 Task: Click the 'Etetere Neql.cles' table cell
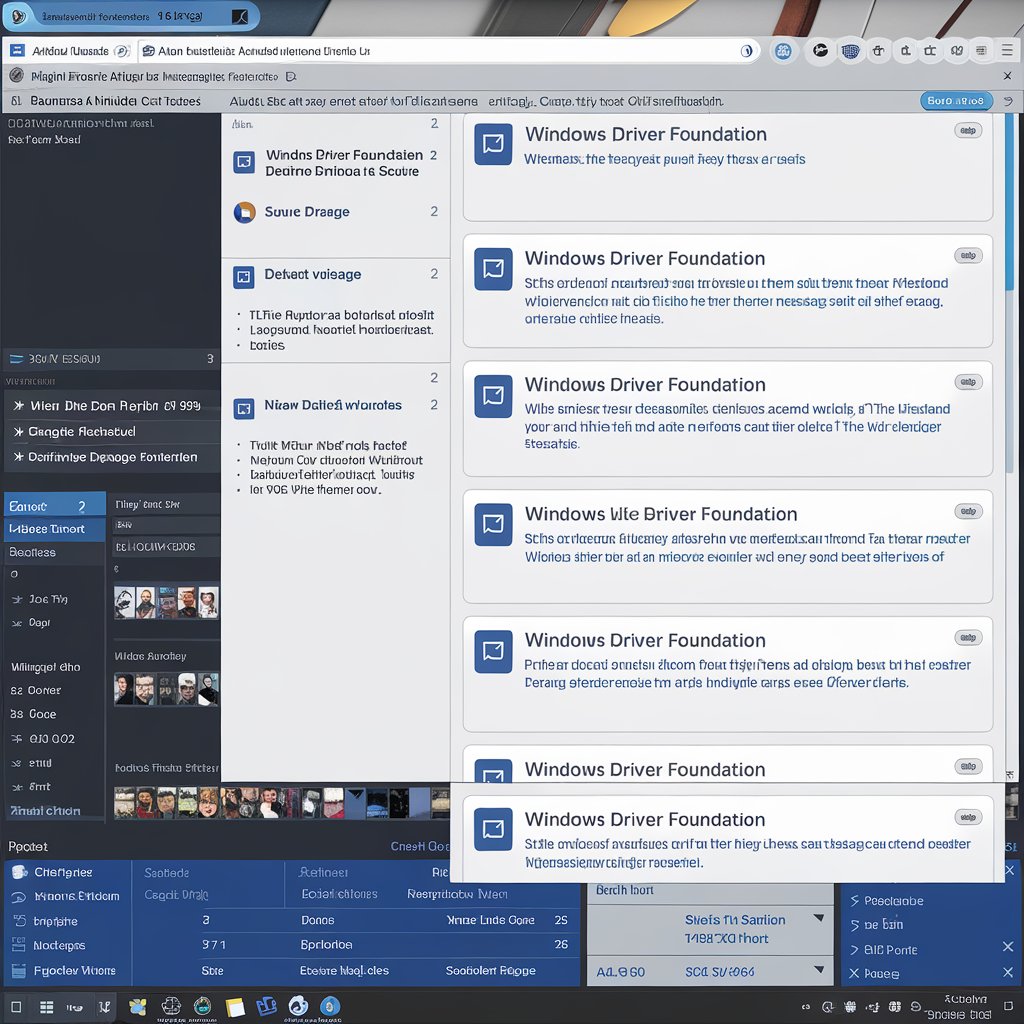click(x=344, y=970)
